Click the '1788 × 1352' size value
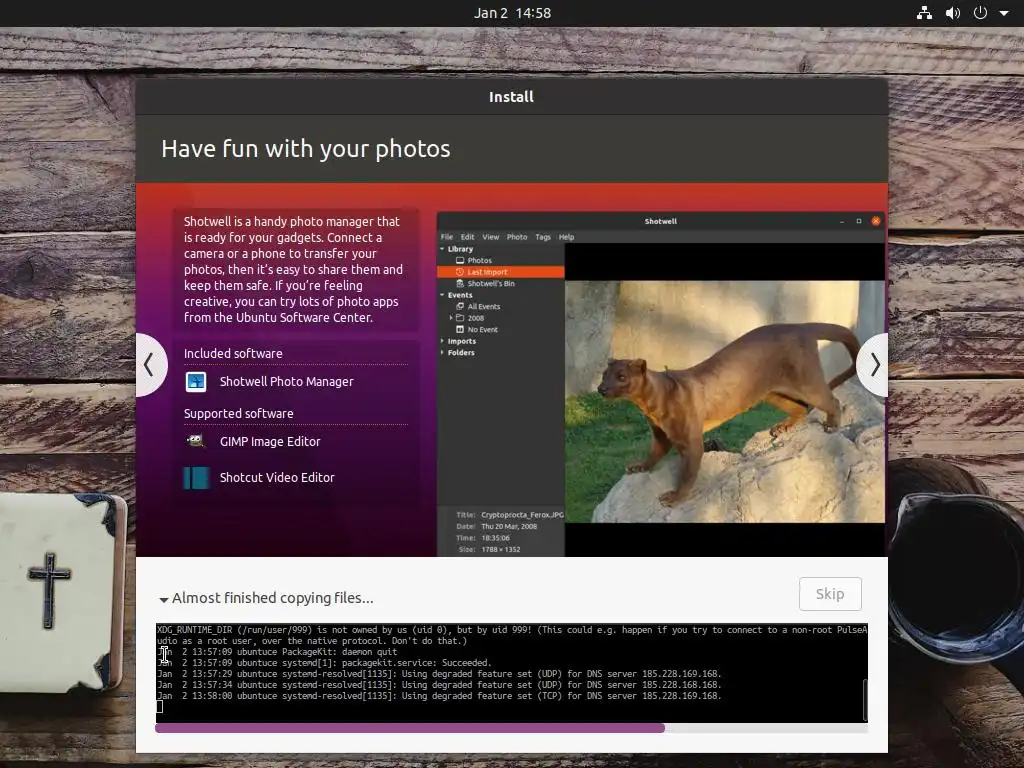This screenshot has width=1024, height=768. pos(501,549)
